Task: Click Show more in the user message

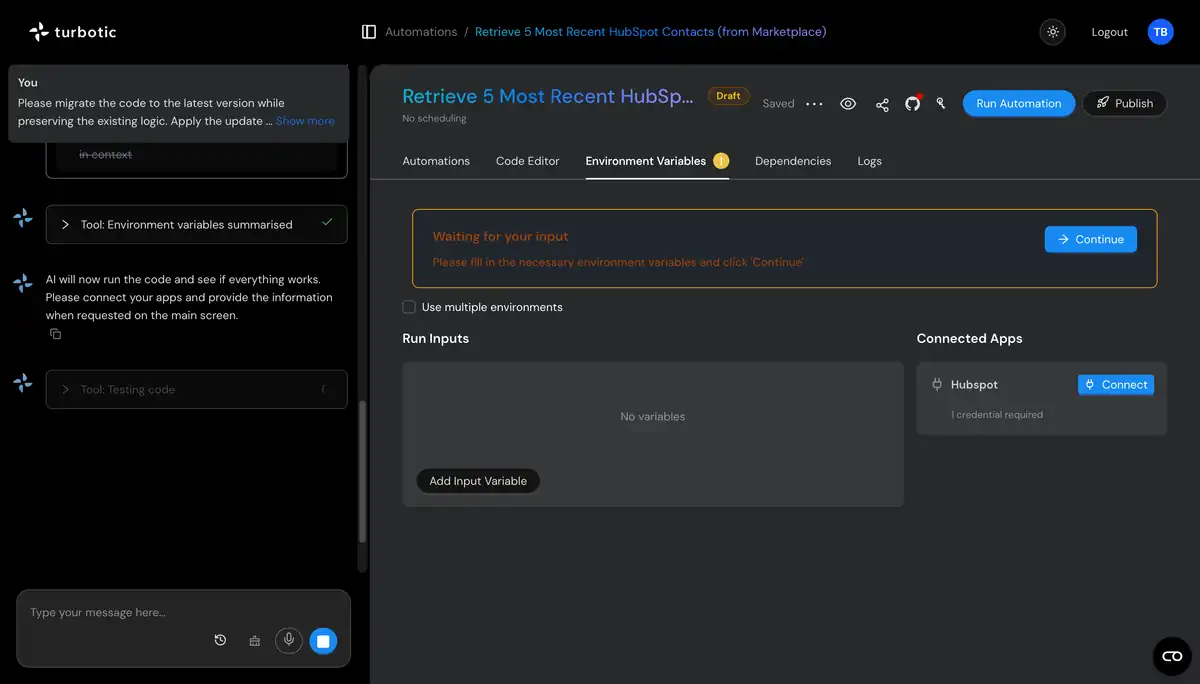Action: pyautogui.click(x=305, y=121)
